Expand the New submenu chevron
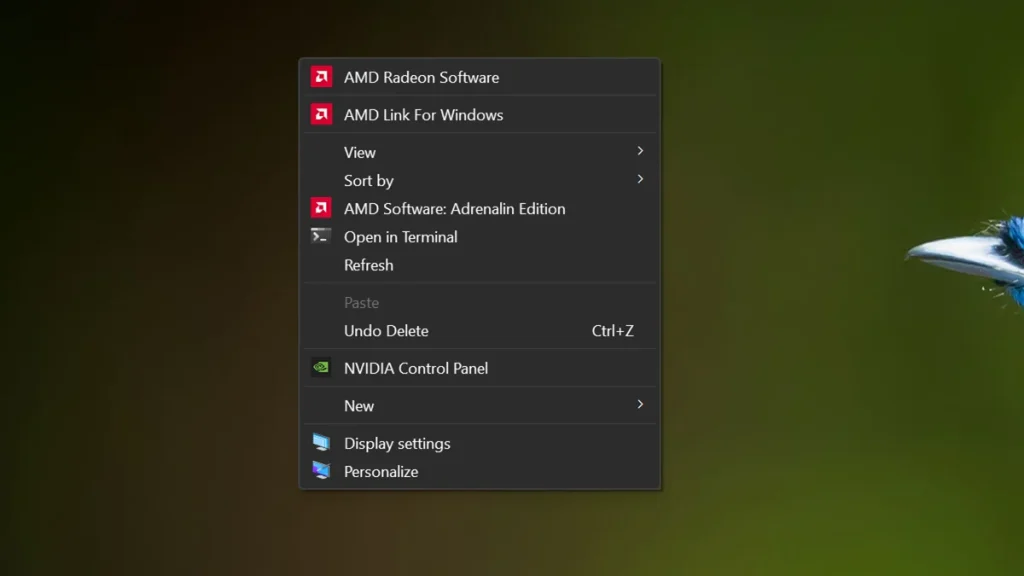Viewport: 1024px width, 576px height. pos(640,405)
